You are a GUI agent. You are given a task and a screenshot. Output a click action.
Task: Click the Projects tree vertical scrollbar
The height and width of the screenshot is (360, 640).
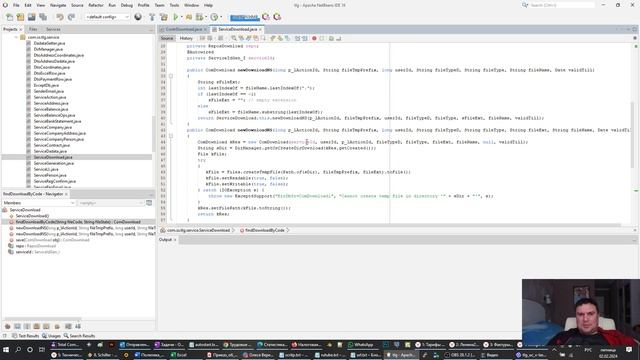pyautogui.click(x=153, y=133)
